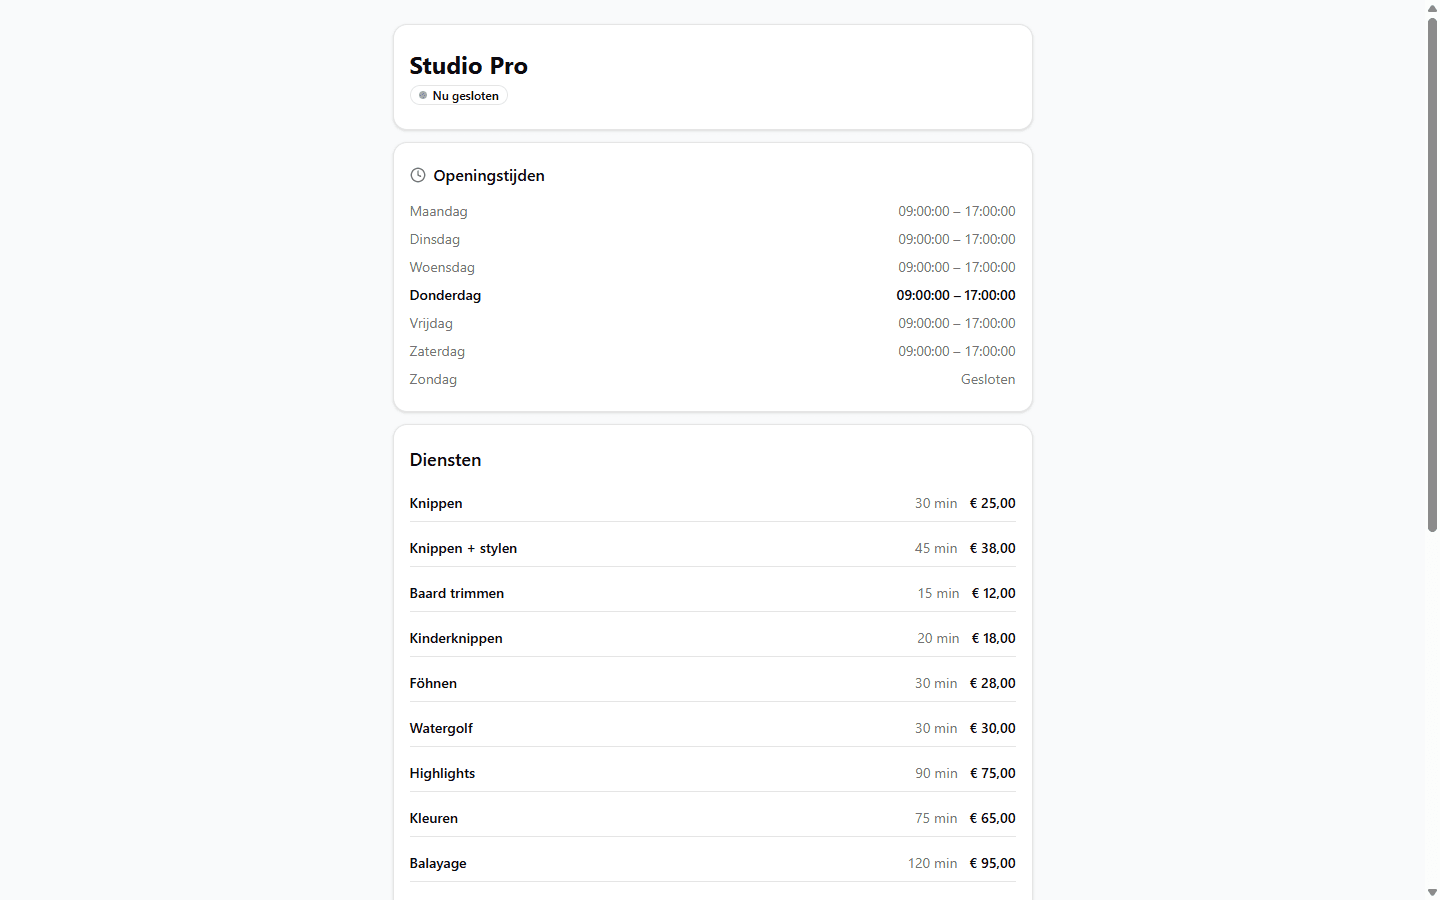1440x900 pixels.
Task: Select the Kinderknippen service
Action: click(456, 638)
